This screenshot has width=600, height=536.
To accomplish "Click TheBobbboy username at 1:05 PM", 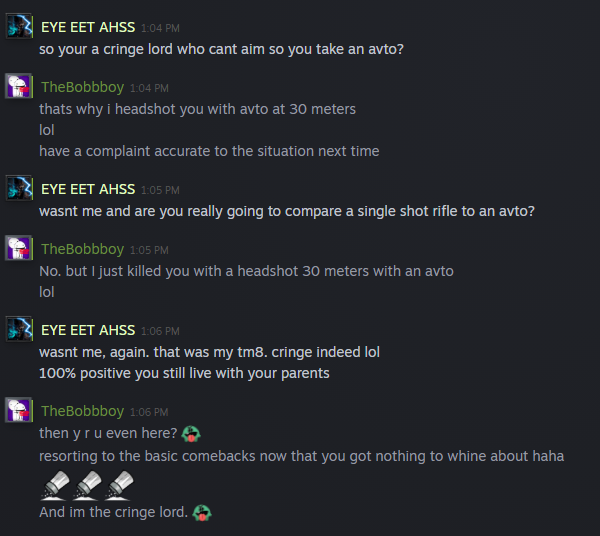I will [82, 249].
